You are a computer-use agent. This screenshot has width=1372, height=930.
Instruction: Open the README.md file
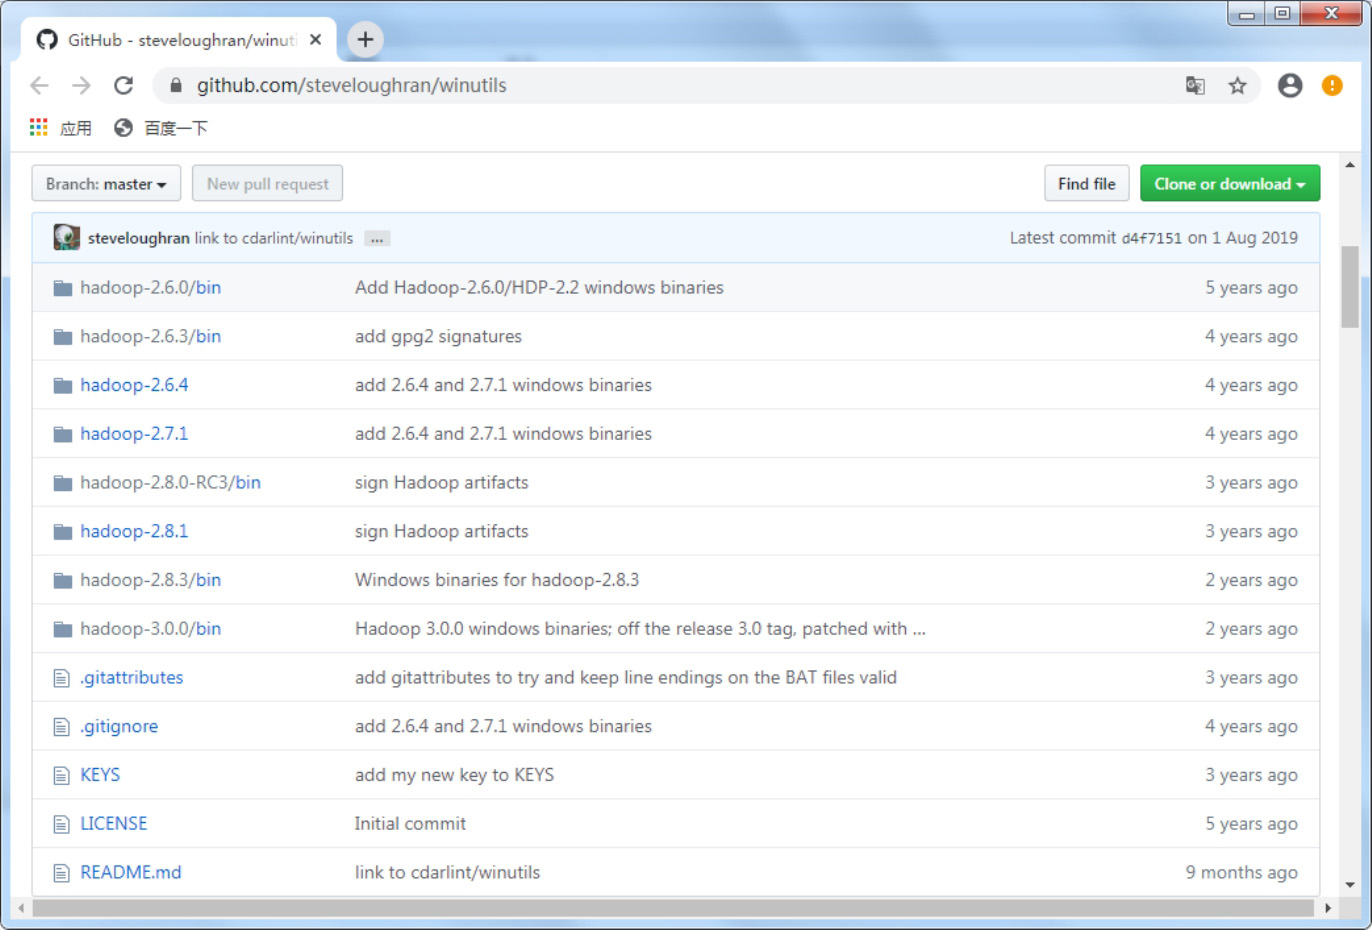coord(131,873)
